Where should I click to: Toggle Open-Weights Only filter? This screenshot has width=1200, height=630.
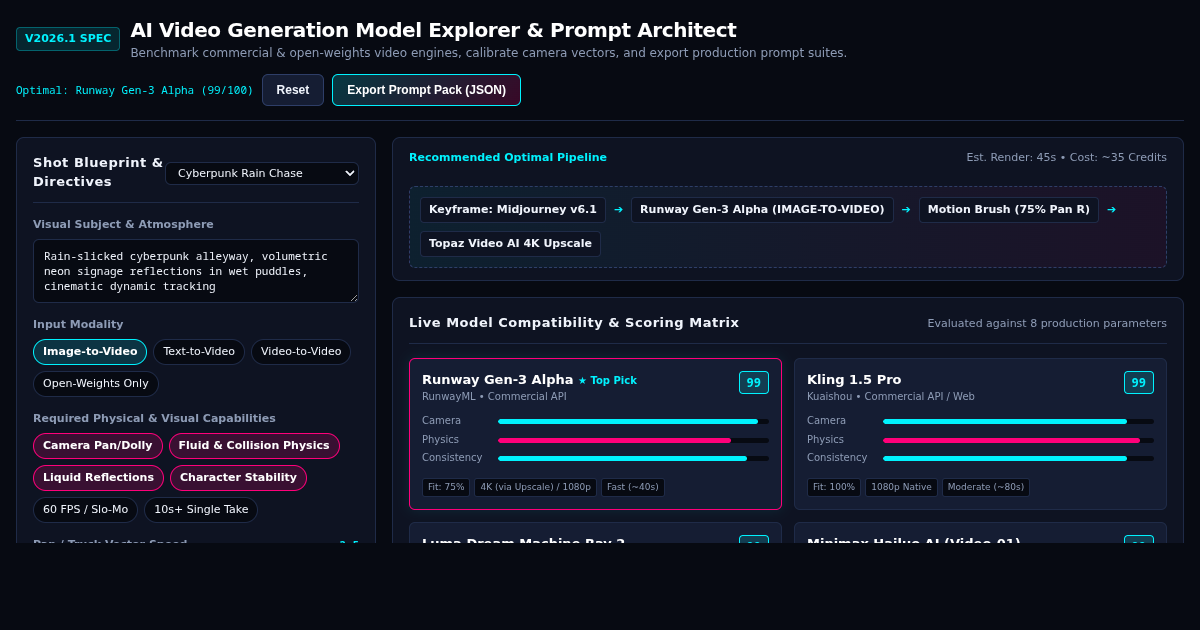(x=96, y=384)
